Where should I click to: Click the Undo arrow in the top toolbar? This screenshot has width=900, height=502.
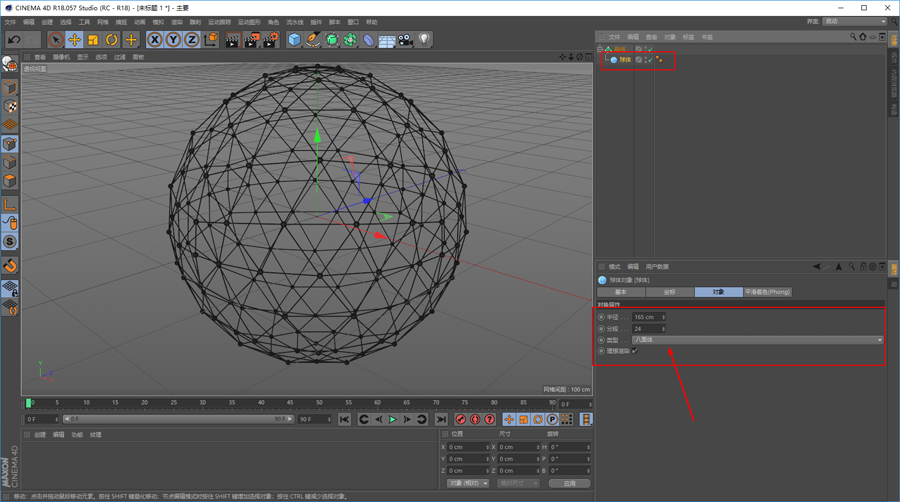tap(14, 40)
